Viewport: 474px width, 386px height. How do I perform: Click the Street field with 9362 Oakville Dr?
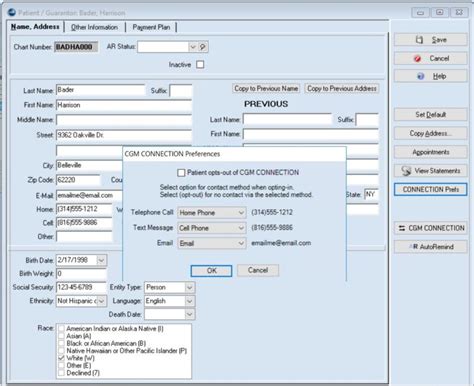(124, 135)
